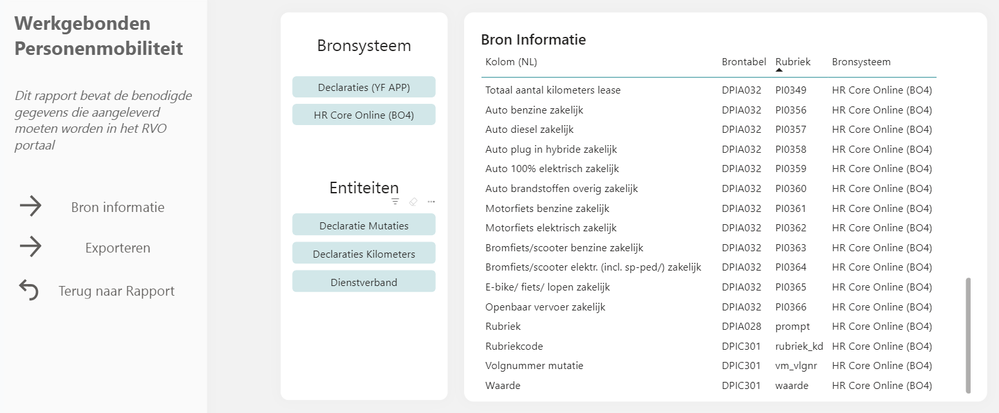This screenshot has width=999, height=413.
Task: Go to the Exporteren page
Action: pyautogui.click(x=118, y=248)
